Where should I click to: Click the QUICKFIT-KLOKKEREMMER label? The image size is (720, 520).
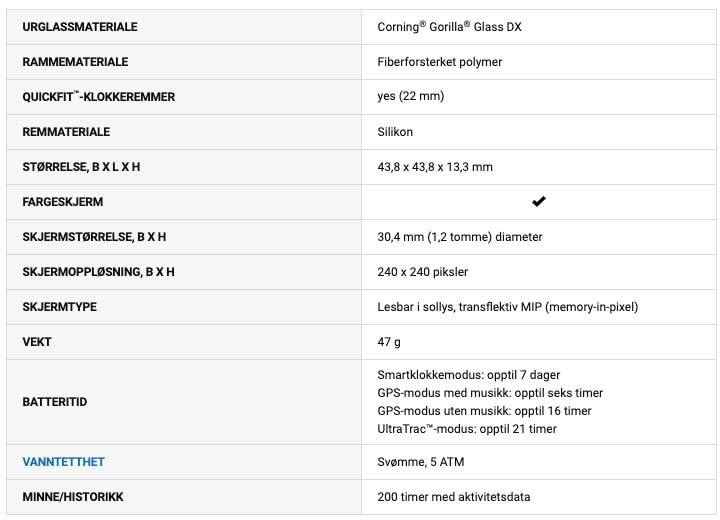point(99,96)
